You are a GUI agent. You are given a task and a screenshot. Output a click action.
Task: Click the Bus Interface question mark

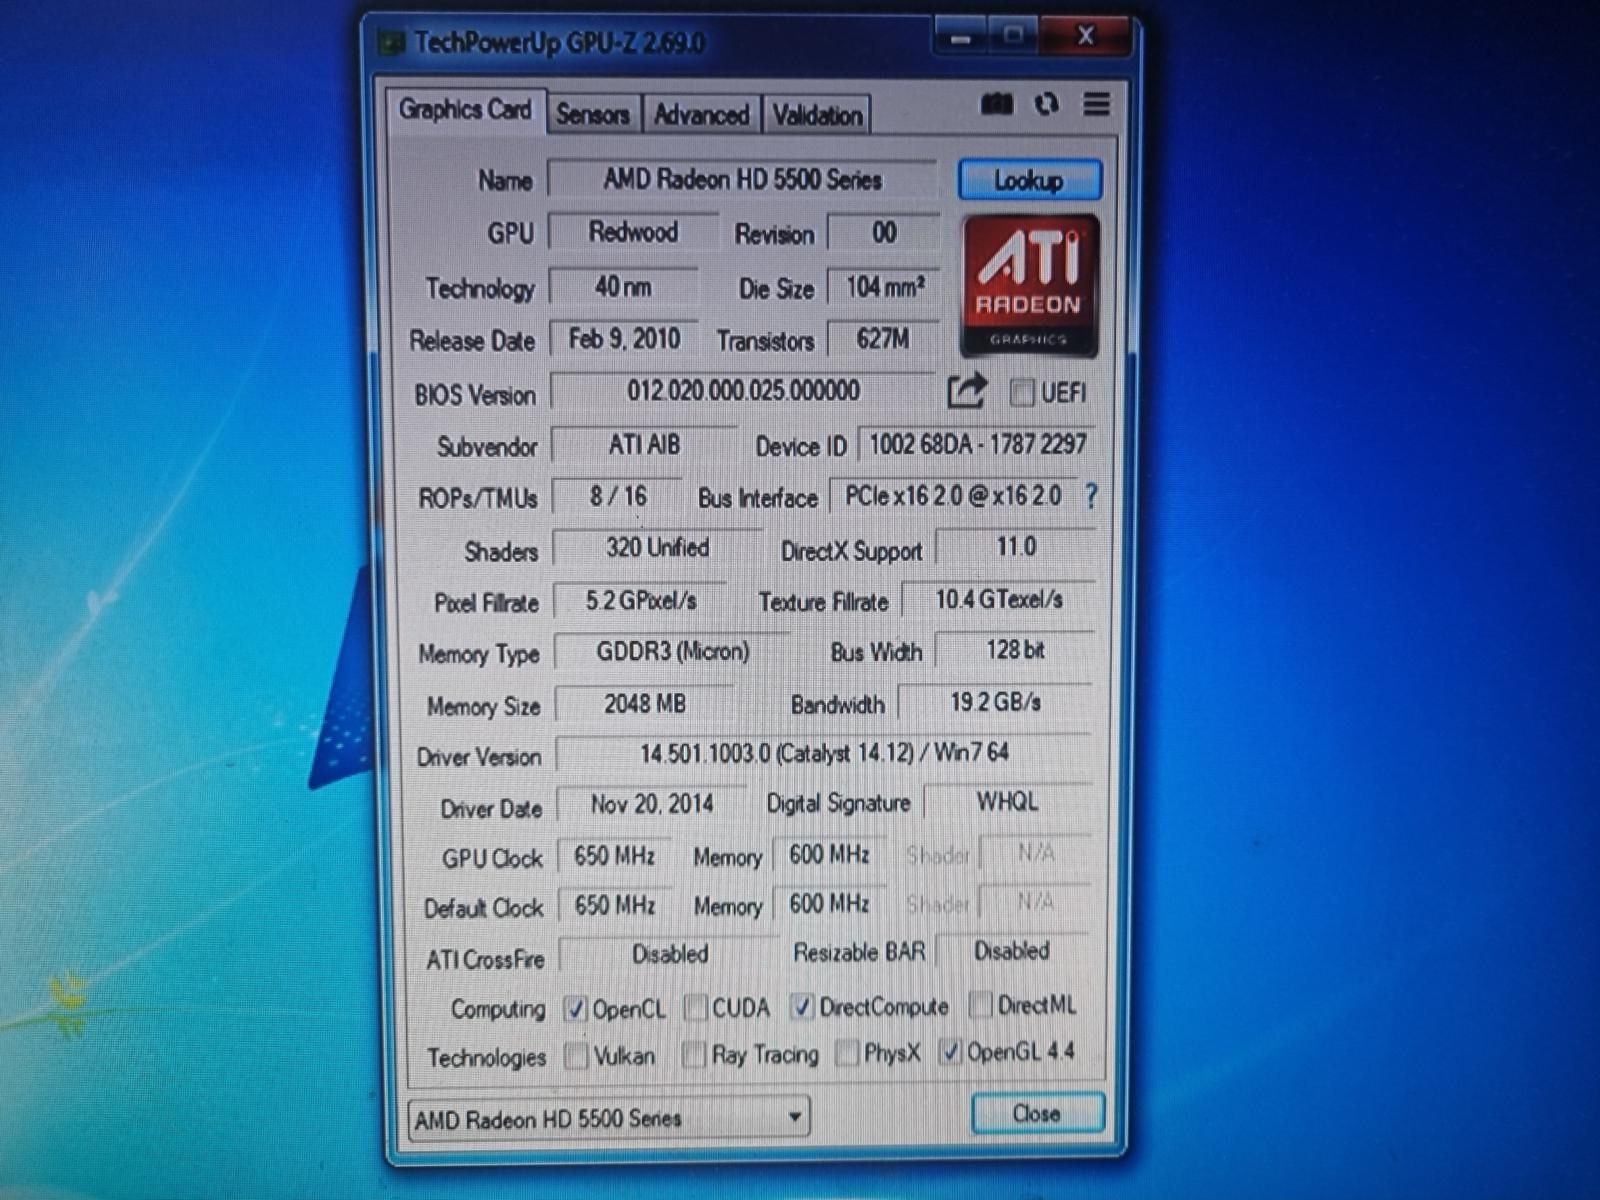[x=1090, y=496]
